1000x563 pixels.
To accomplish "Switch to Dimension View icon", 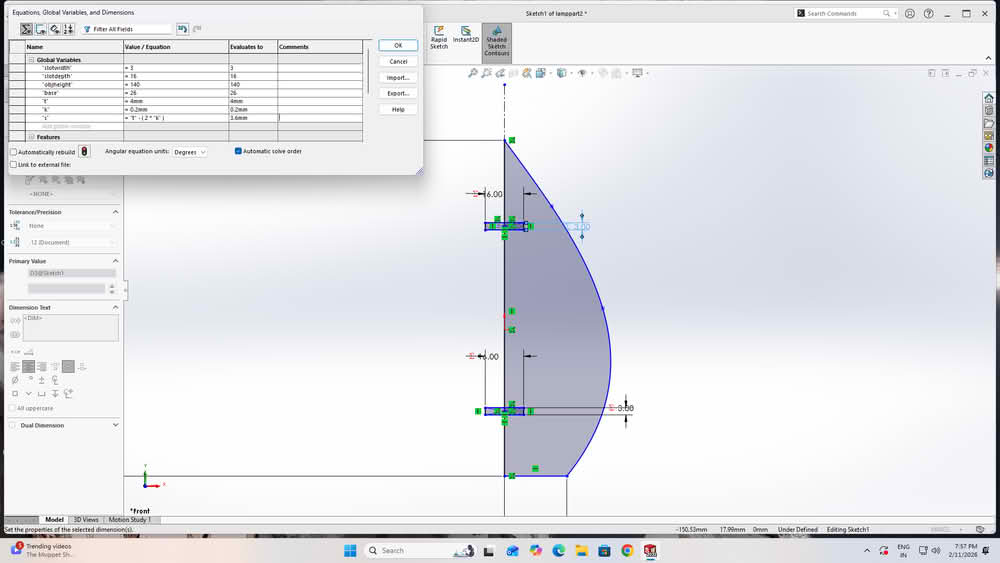I will (54, 29).
